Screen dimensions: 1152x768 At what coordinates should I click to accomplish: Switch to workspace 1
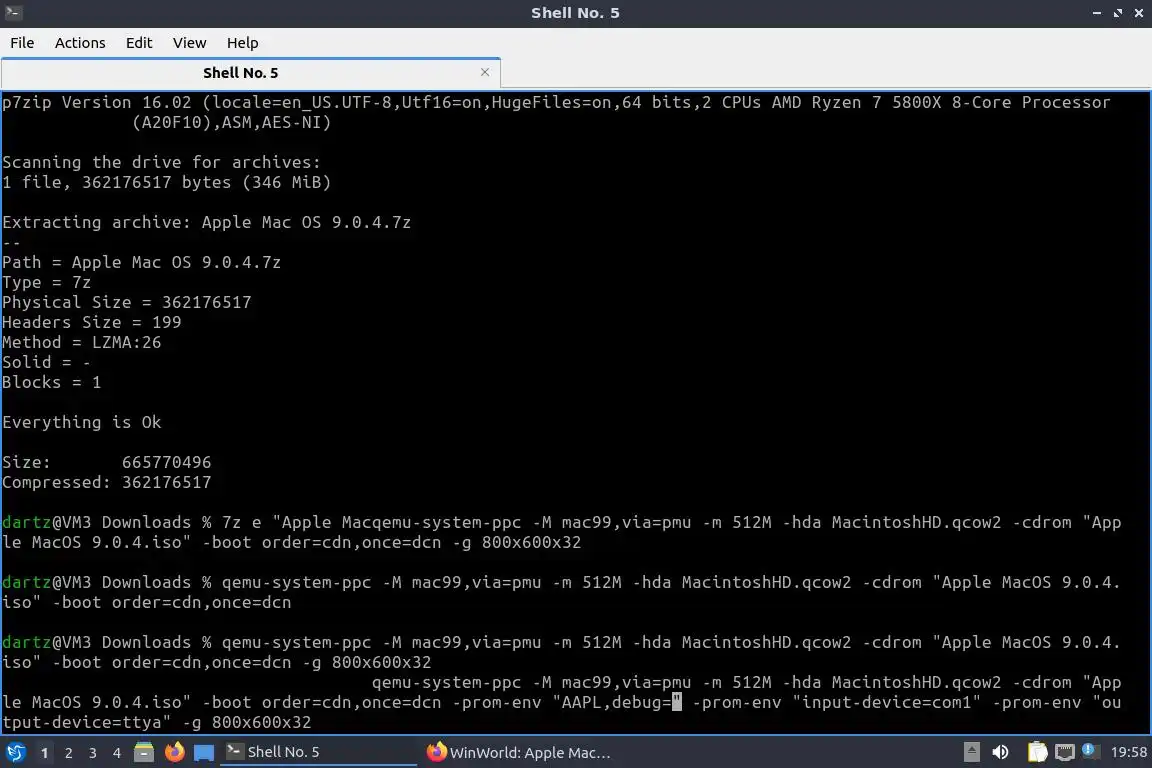coord(44,753)
